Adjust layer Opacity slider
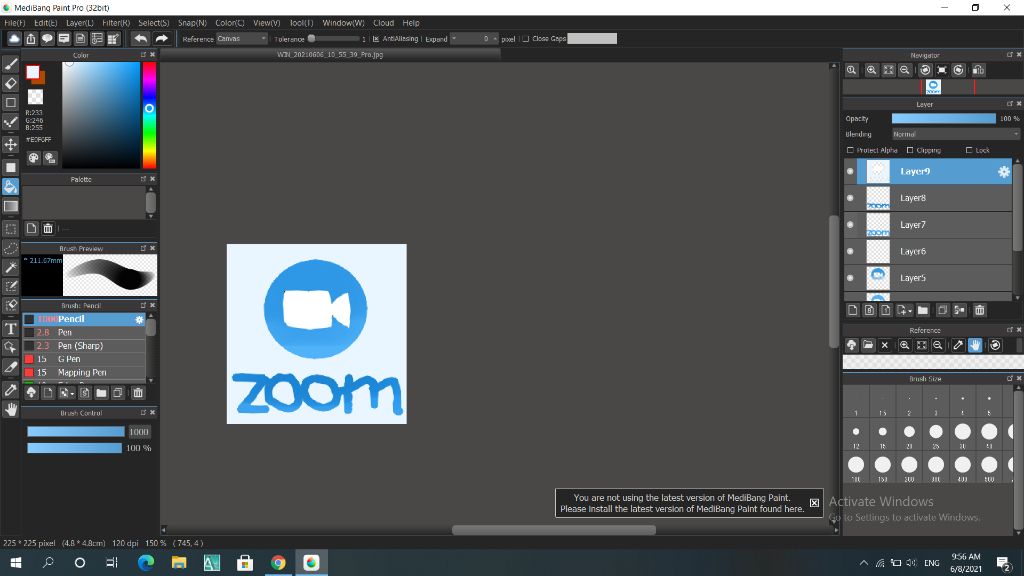The image size is (1024, 576). [944, 119]
